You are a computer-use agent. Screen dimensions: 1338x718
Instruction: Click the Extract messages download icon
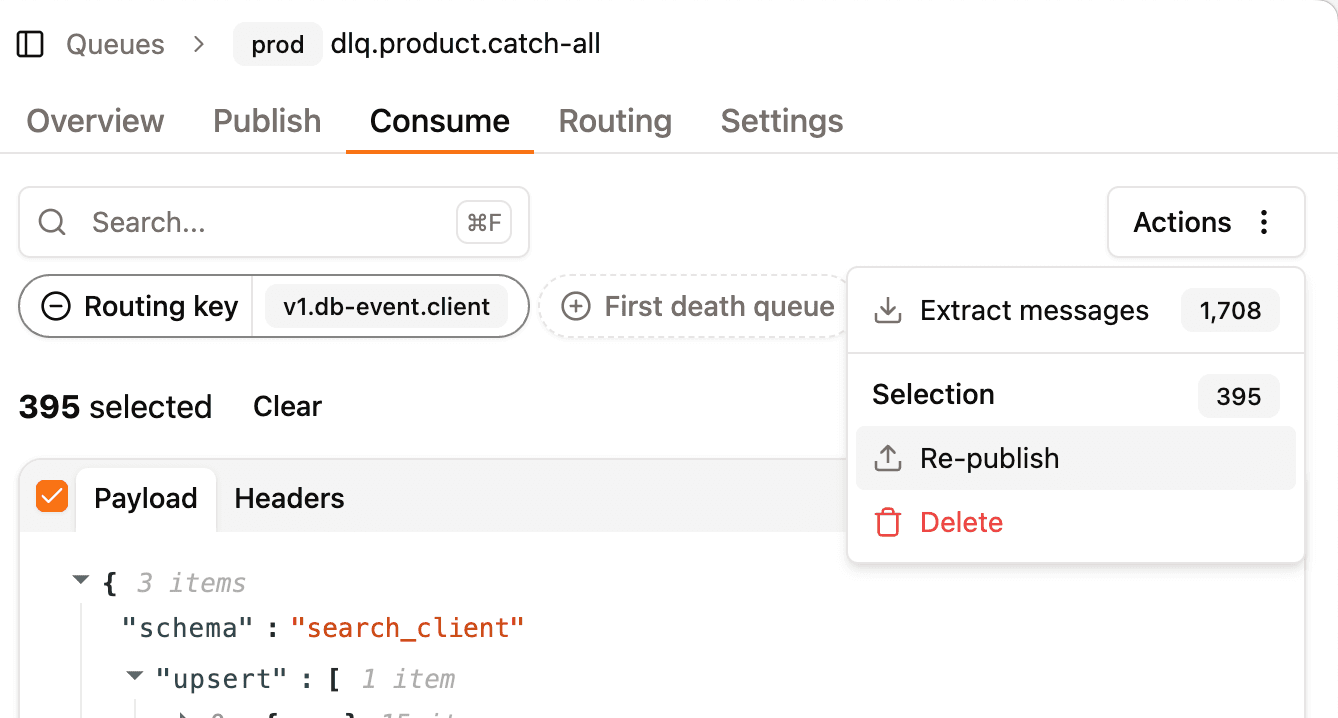point(887,311)
